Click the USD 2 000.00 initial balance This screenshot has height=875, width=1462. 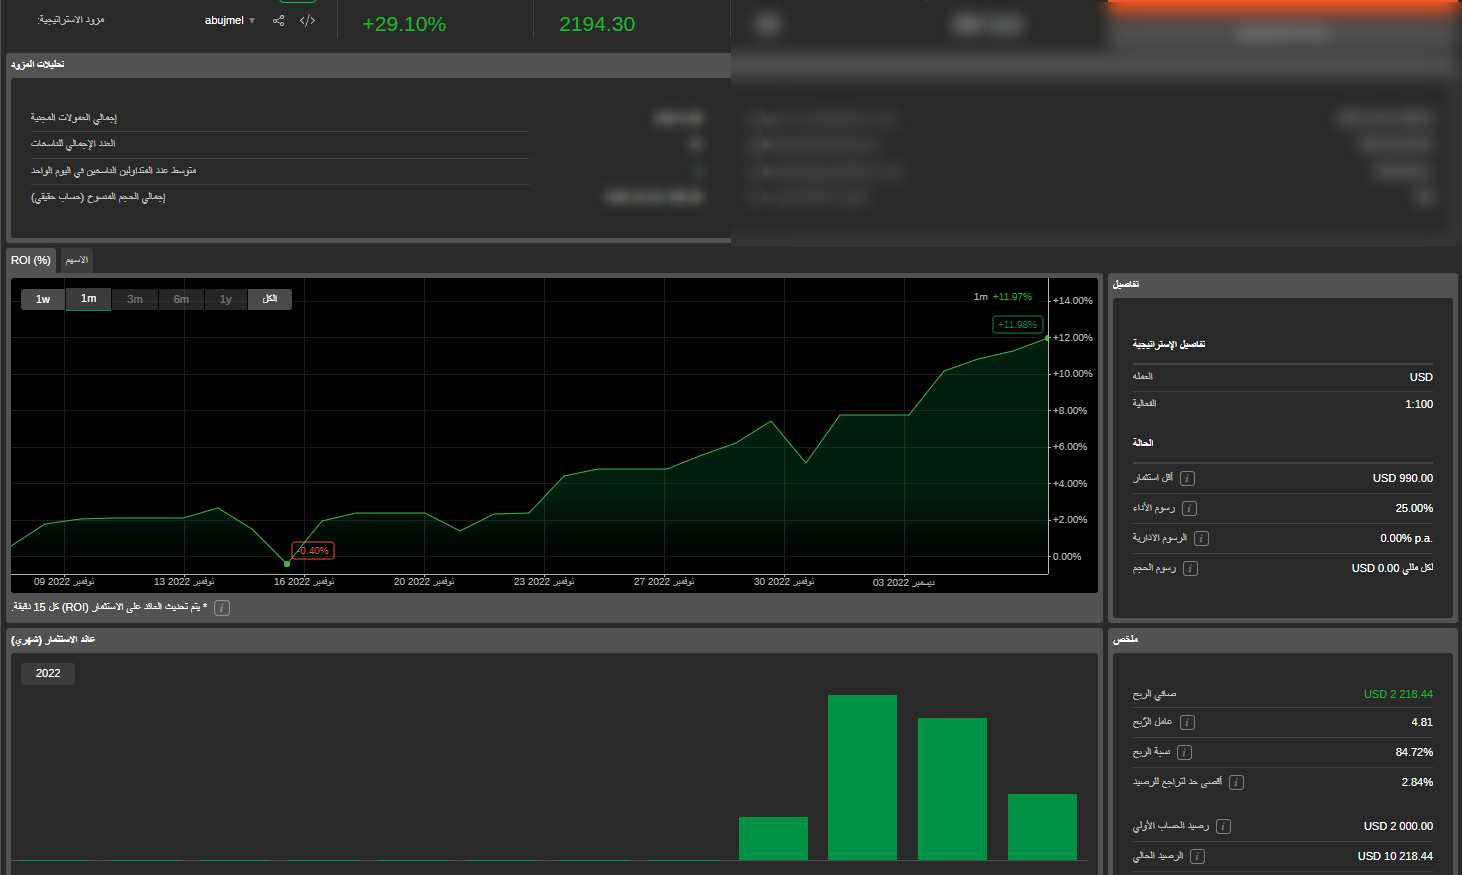1398,826
